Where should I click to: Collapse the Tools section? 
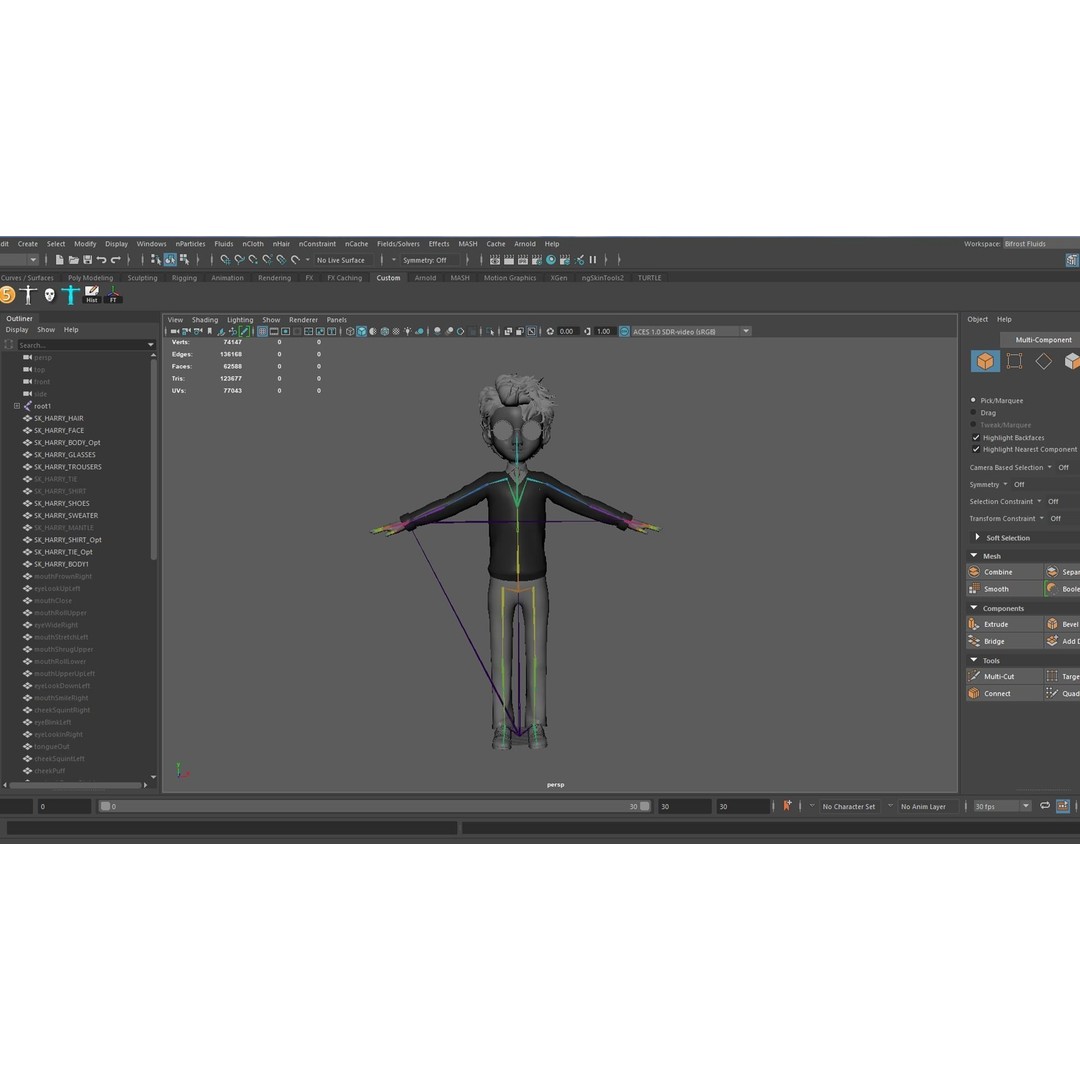pos(974,660)
